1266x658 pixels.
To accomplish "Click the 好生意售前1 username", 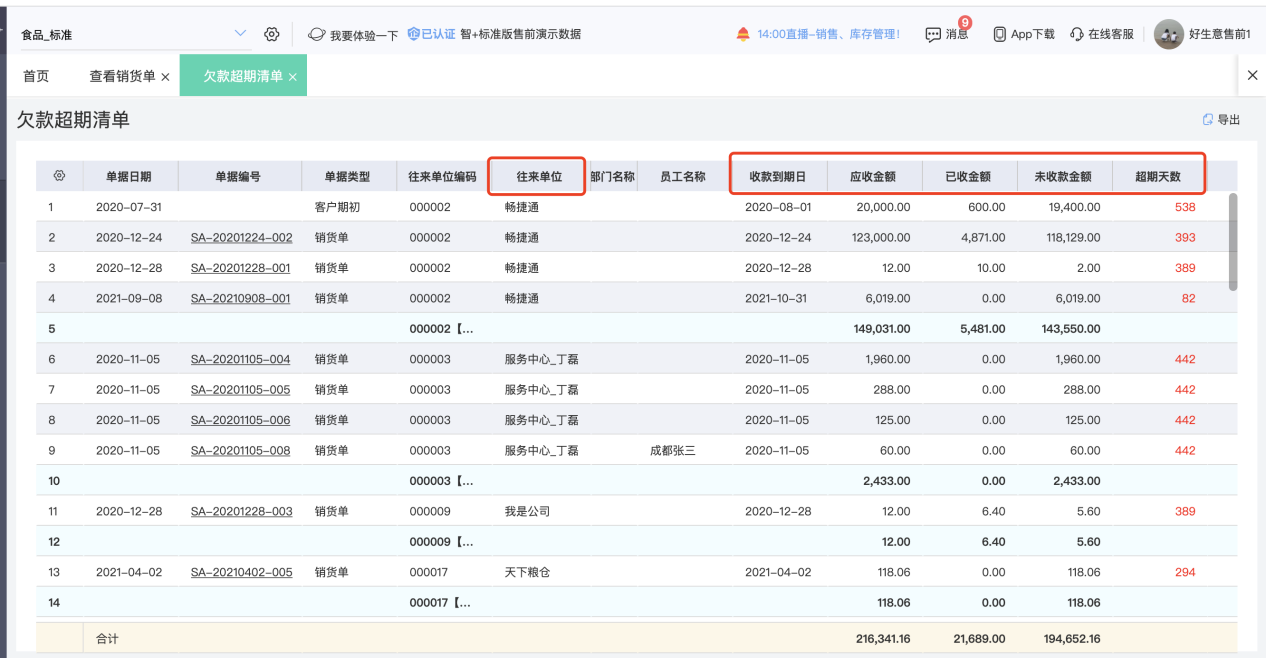I will coord(1220,34).
